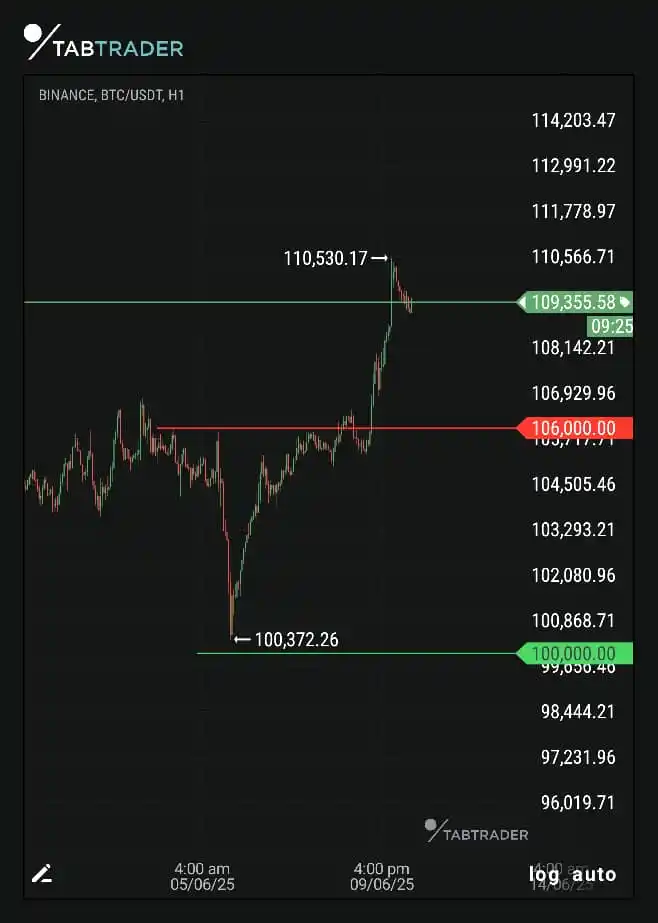Click the 4:00 am 05/06/25 time marker
Image resolution: width=658 pixels, height=923 pixels.
[202, 876]
